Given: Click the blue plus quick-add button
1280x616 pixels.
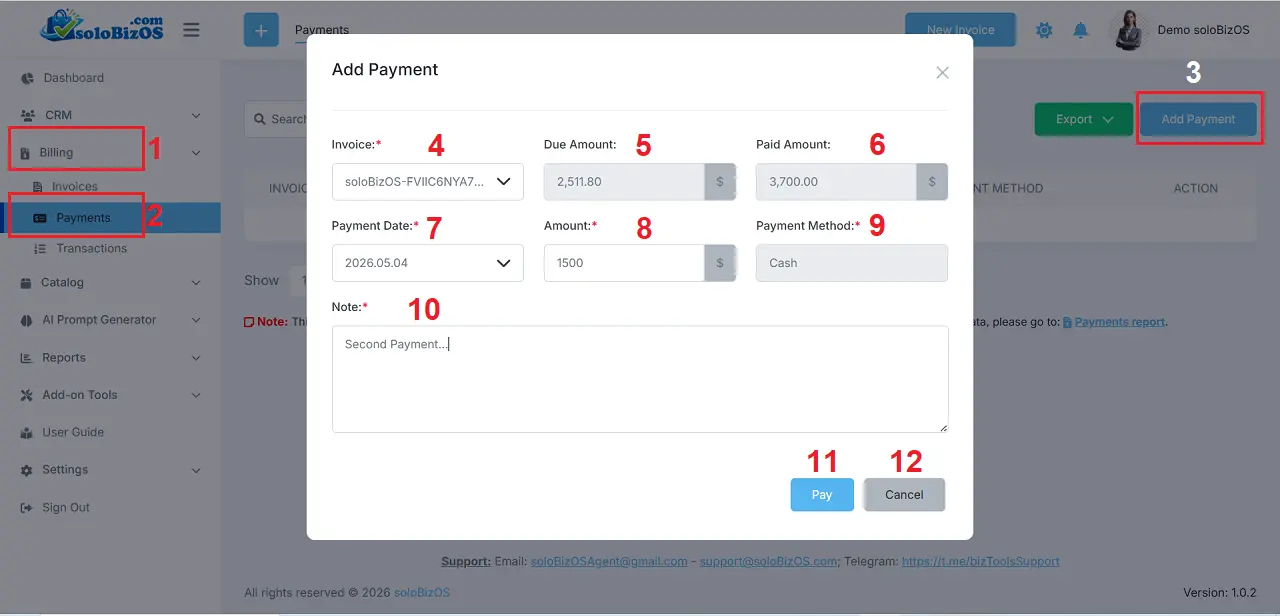Looking at the screenshot, I should click(261, 30).
